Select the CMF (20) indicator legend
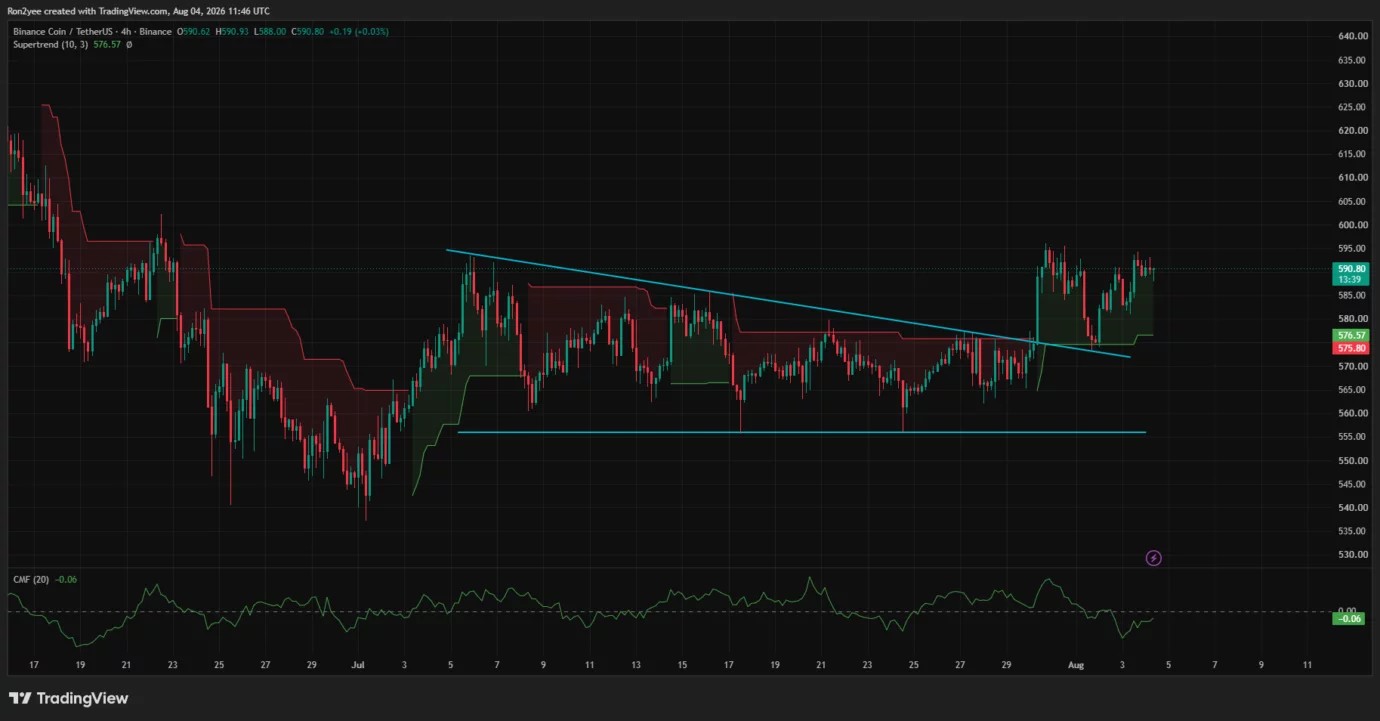This screenshot has height=721, width=1380. [31, 578]
